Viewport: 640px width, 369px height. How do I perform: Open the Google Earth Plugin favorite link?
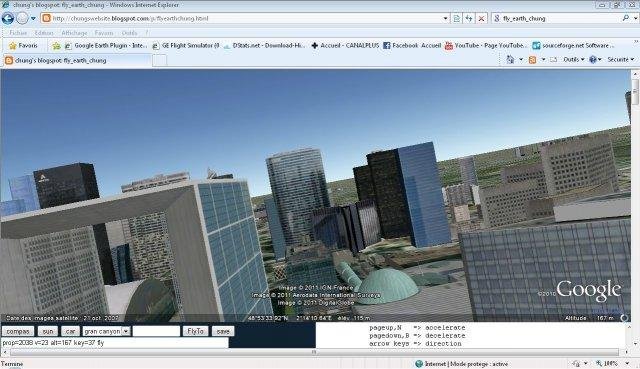[x=106, y=46]
